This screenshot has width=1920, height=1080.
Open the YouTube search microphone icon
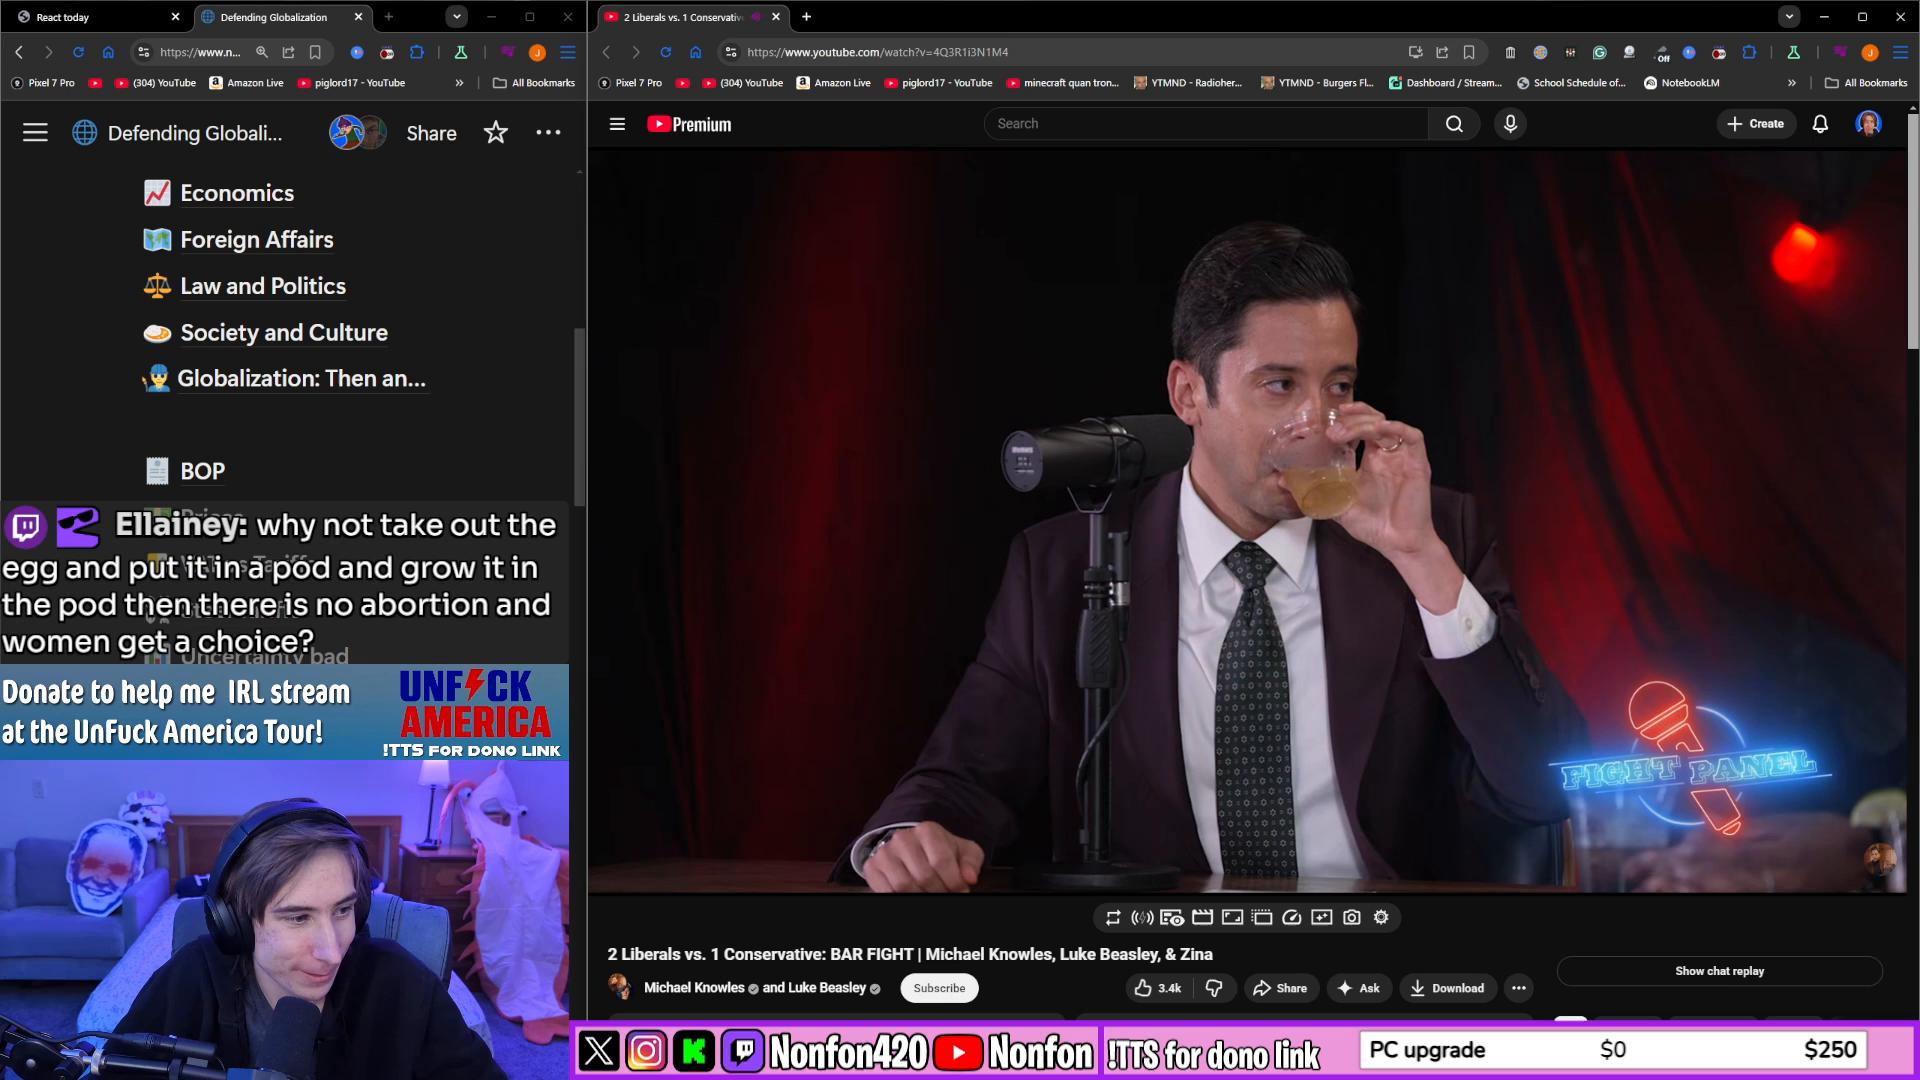pos(1510,123)
